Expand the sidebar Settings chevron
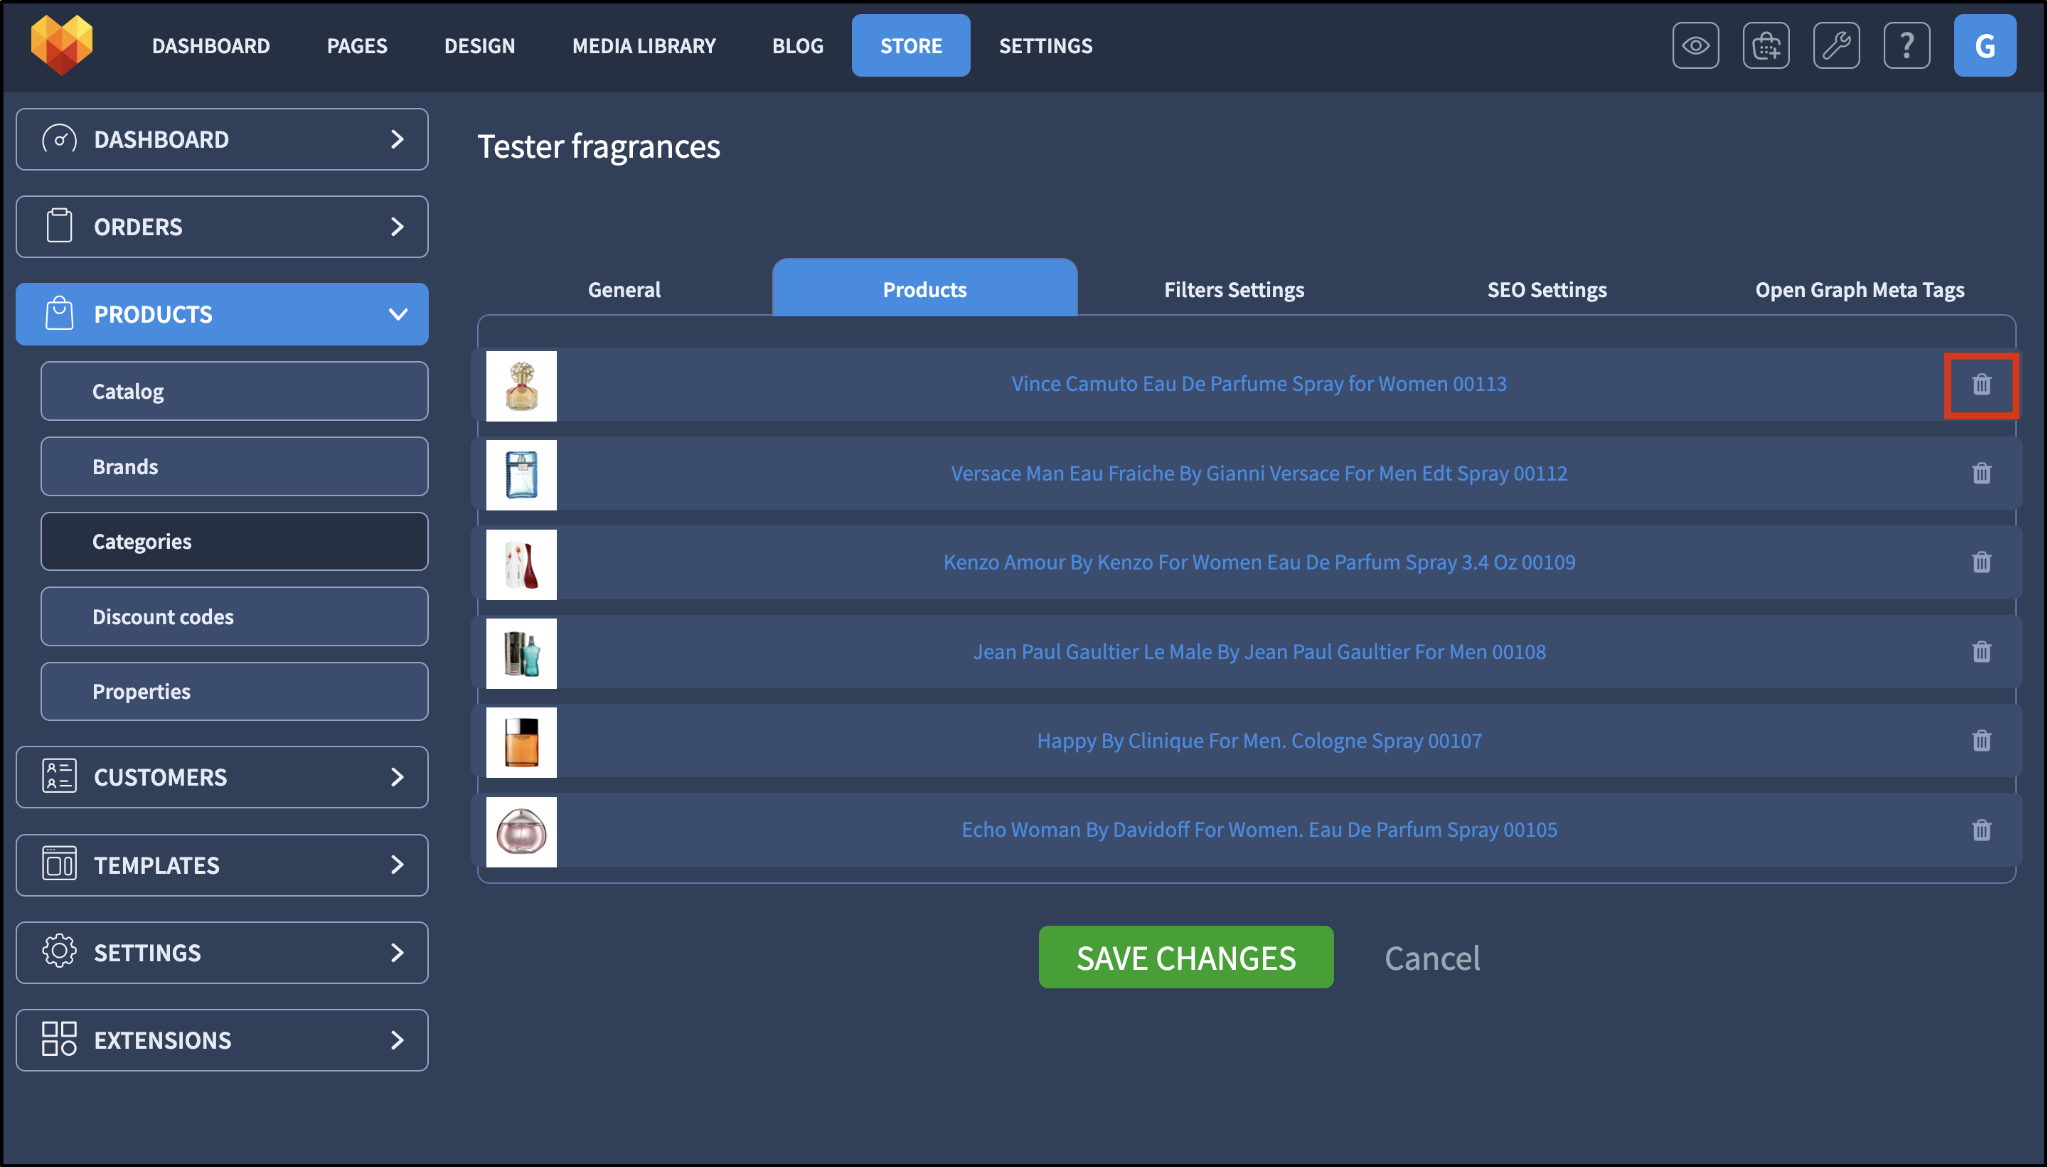Viewport: 2047px width, 1167px height. [397, 952]
